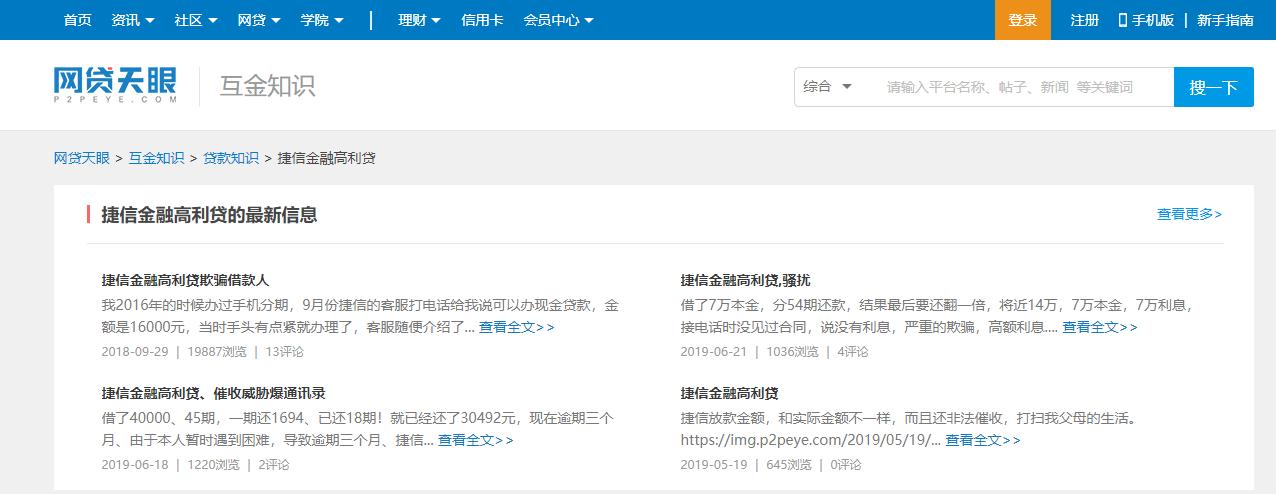The height and width of the screenshot is (494, 1276).
Task: Click the date 2019-06-21
Action: [714, 352]
